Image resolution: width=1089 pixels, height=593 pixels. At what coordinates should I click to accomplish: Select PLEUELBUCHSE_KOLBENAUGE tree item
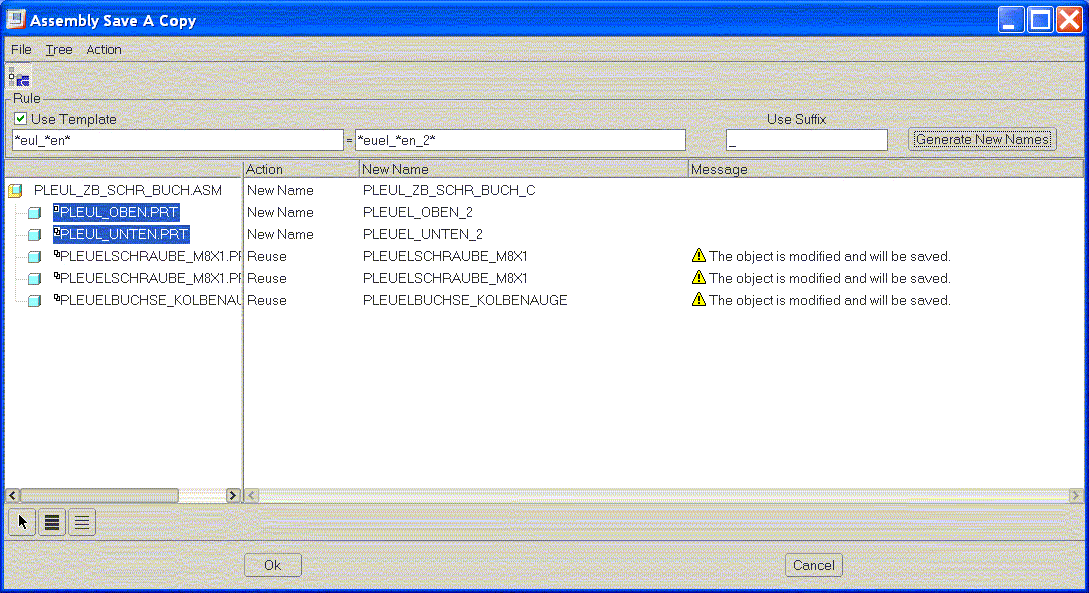click(x=148, y=300)
